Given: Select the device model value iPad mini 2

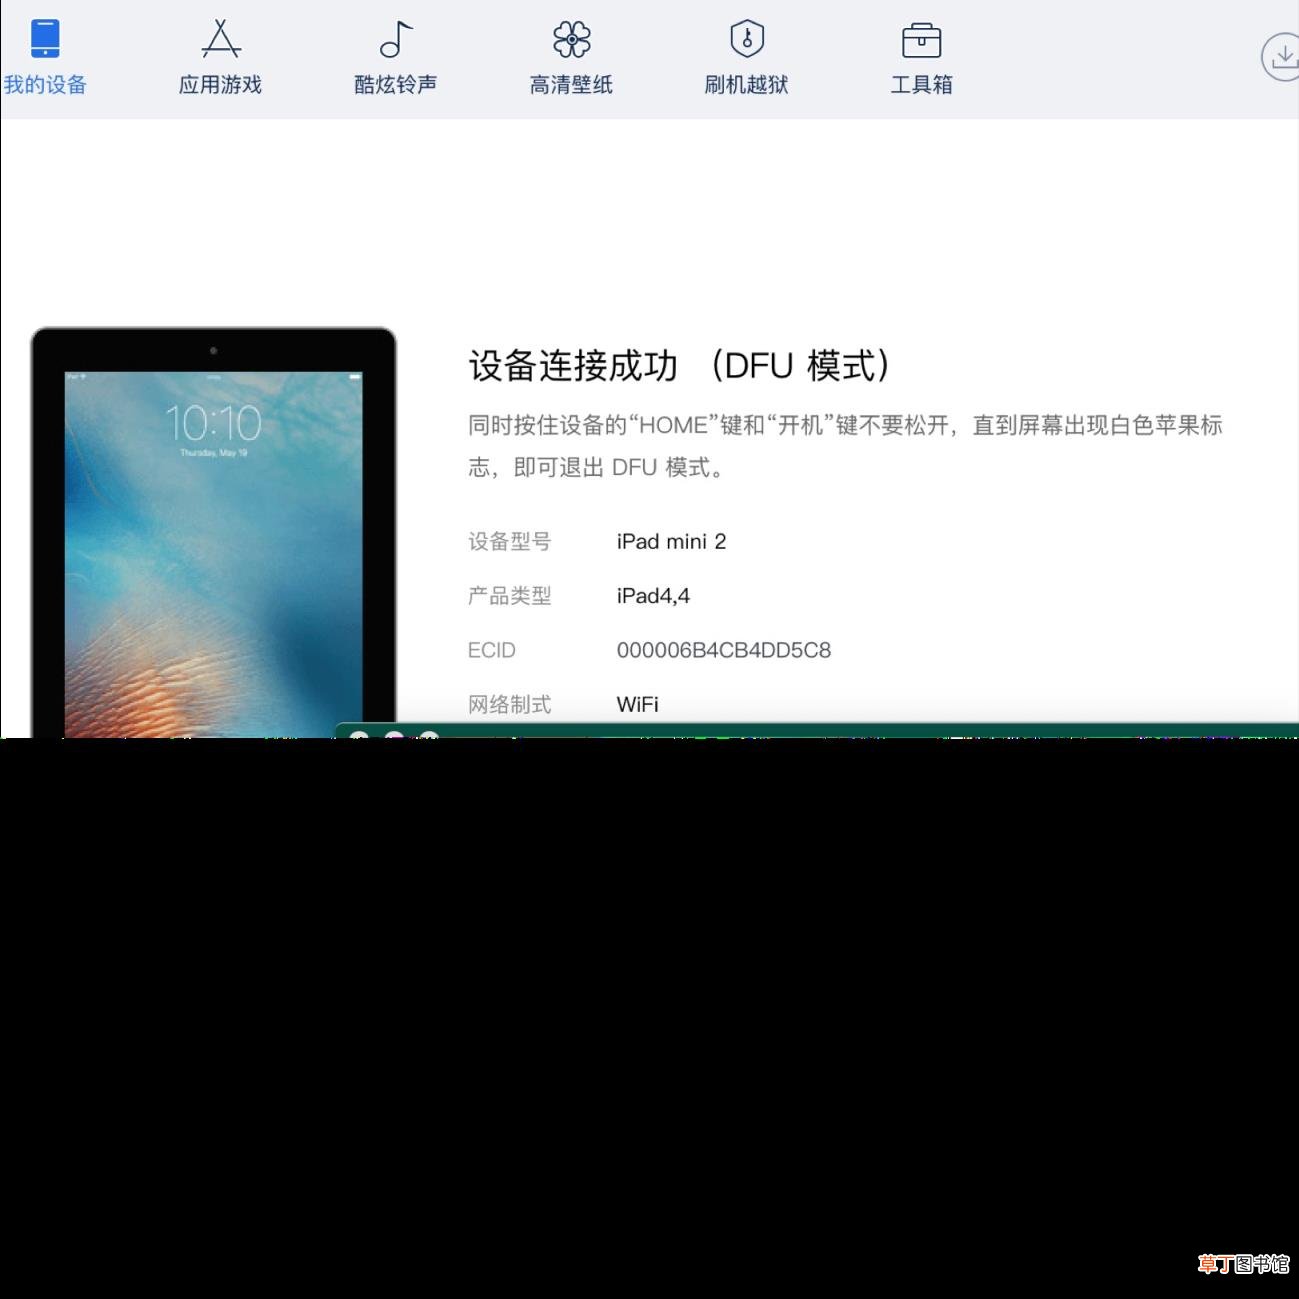Looking at the screenshot, I should (x=671, y=542).
